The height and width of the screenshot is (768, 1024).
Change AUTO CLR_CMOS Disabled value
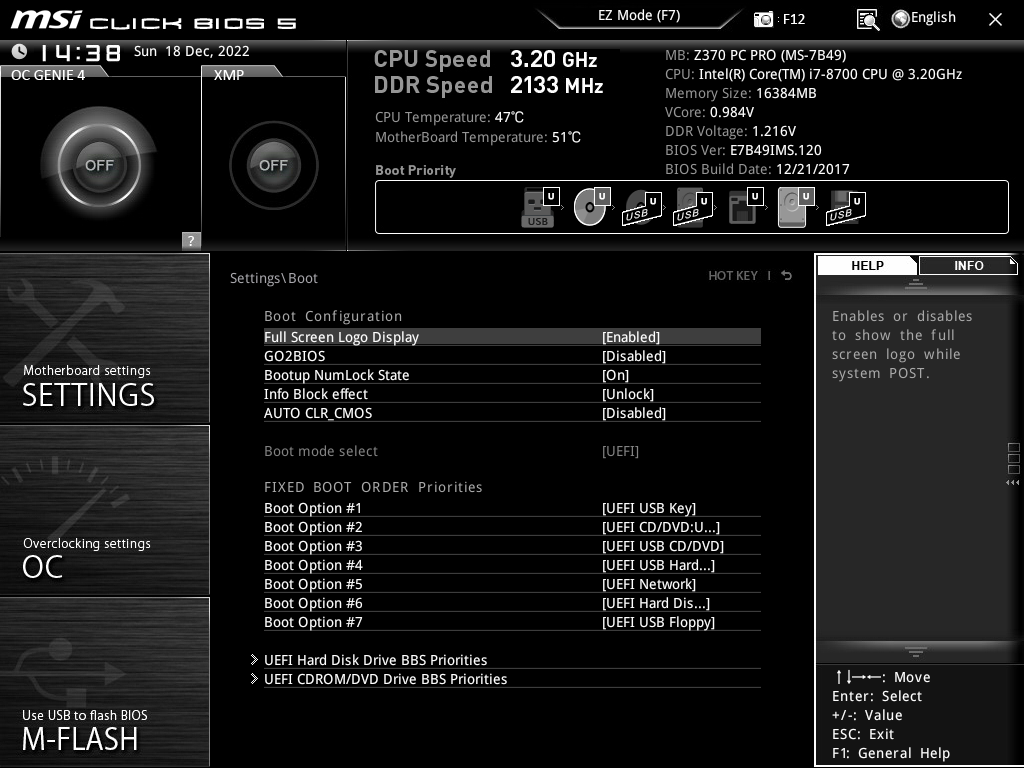pyautogui.click(x=634, y=413)
